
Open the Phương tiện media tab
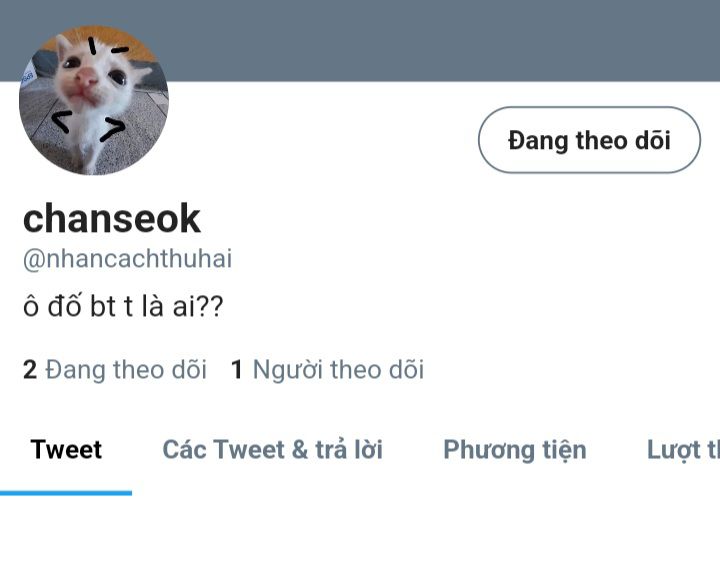[x=515, y=449]
